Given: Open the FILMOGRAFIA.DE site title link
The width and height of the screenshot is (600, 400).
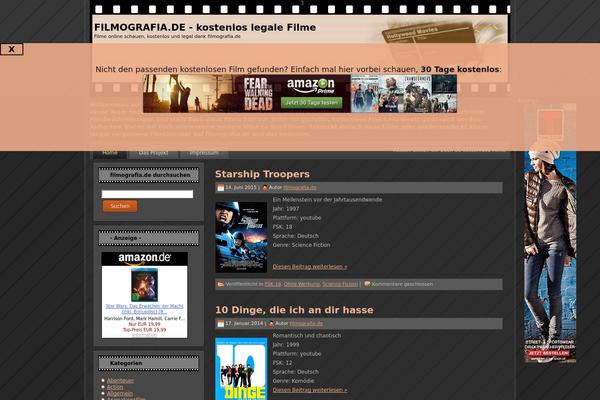Looking at the screenshot, I should pos(205,27).
